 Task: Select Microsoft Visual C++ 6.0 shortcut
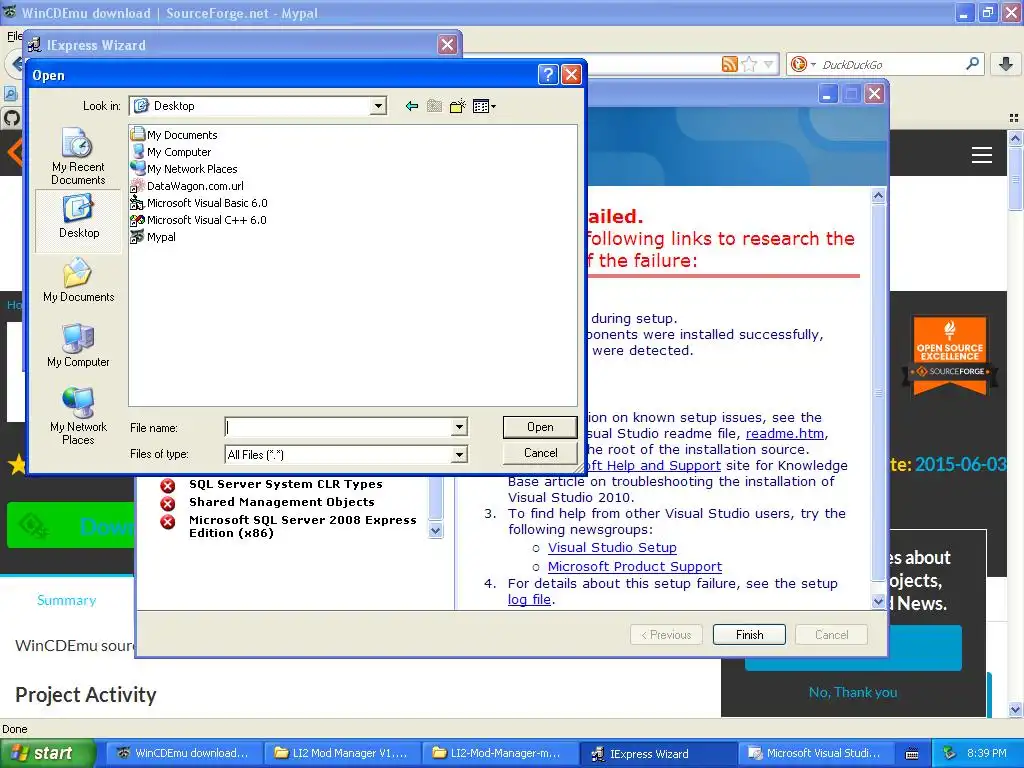[x=199, y=219]
